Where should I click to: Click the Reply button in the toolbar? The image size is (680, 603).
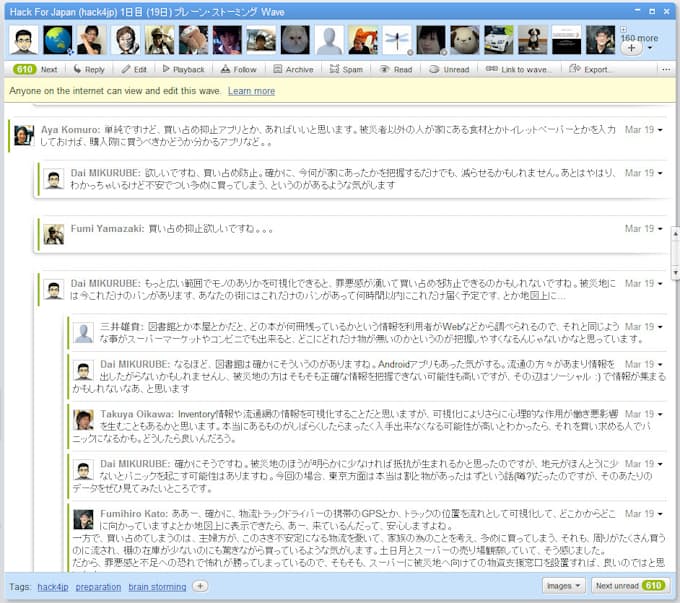tap(88, 70)
